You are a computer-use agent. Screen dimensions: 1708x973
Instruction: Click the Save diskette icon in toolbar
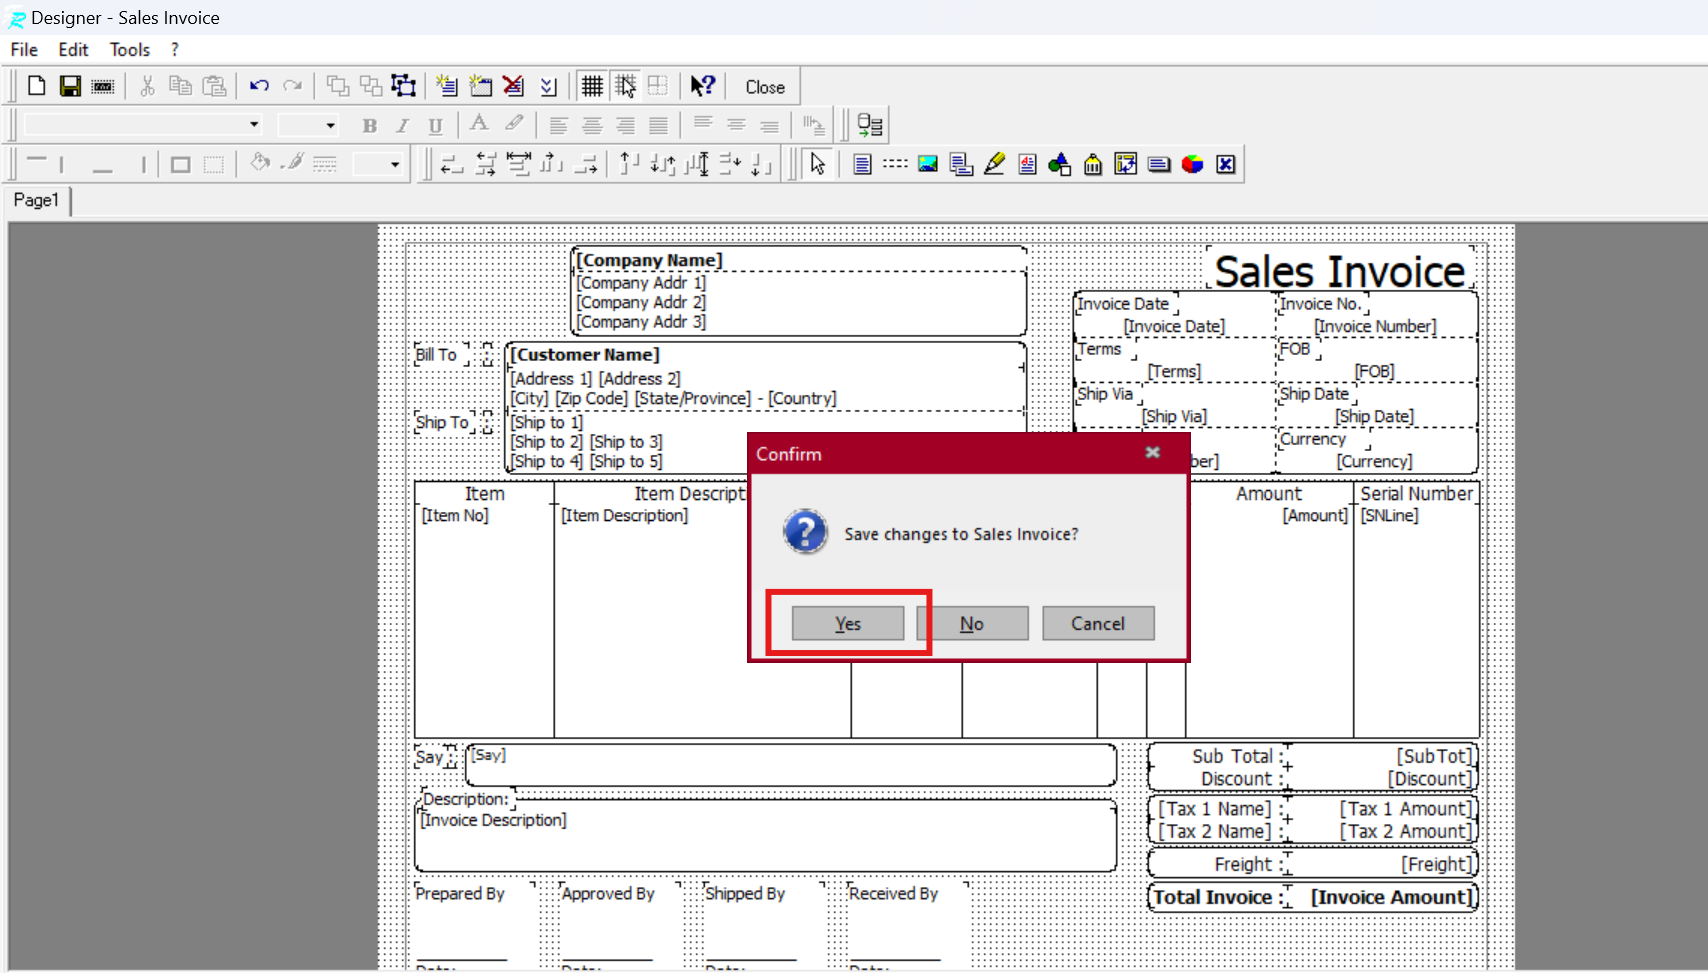pos(70,86)
